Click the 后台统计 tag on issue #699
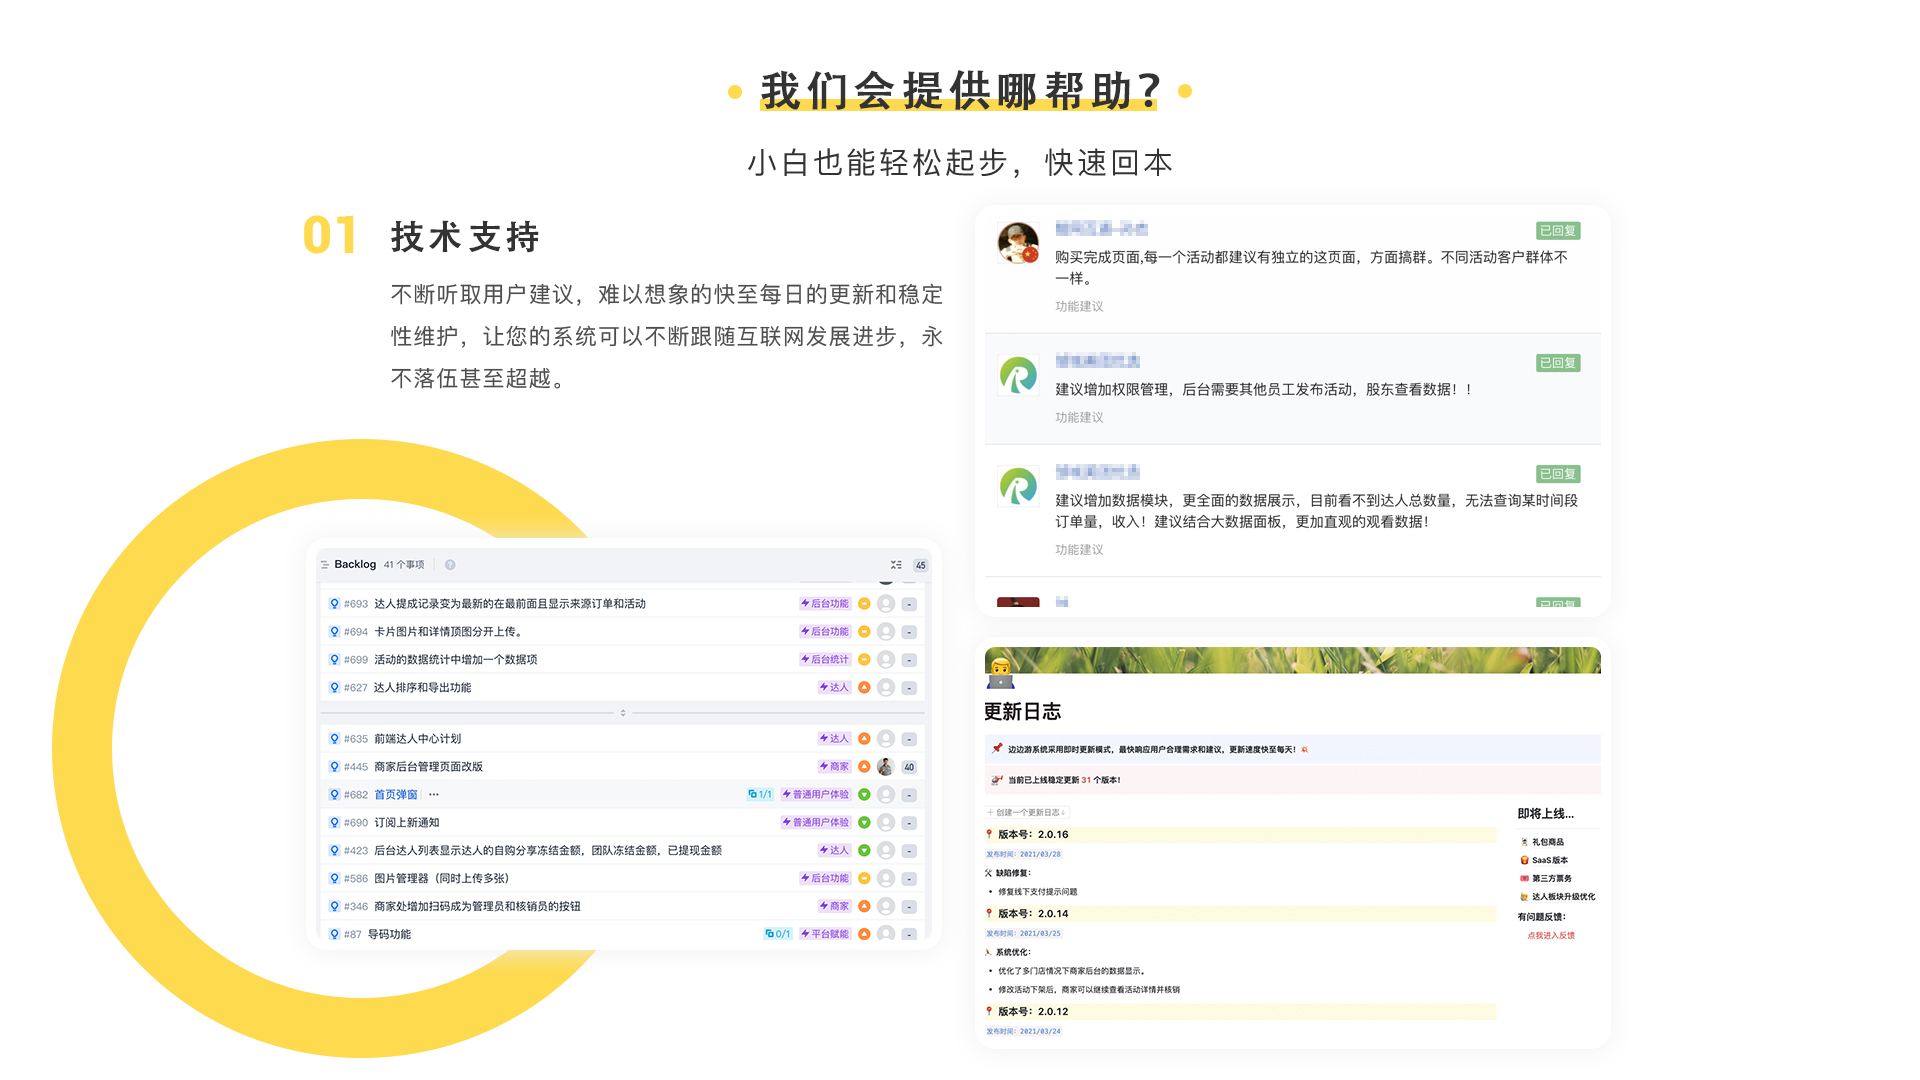 pyautogui.click(x=825, y=660)
